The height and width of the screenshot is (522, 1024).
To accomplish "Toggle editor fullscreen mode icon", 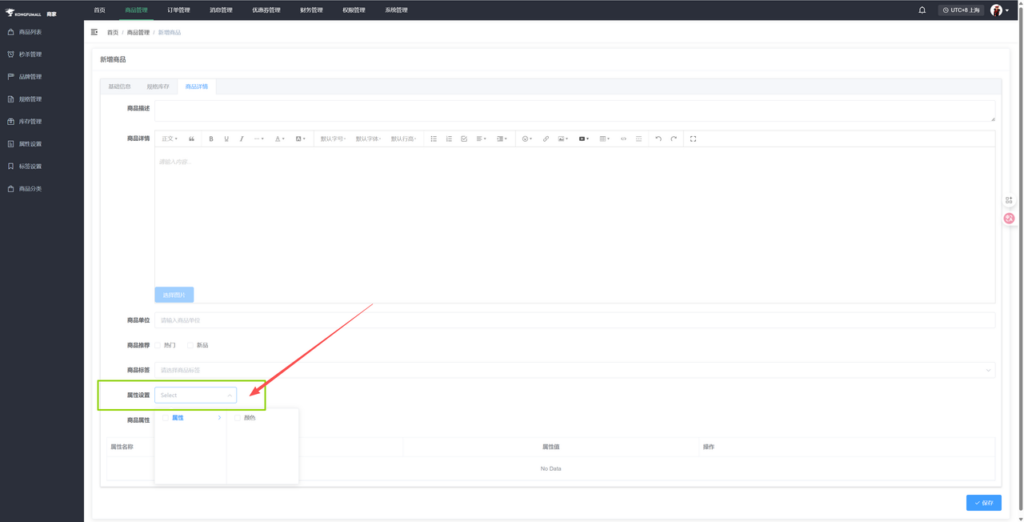I will [693, 139].
